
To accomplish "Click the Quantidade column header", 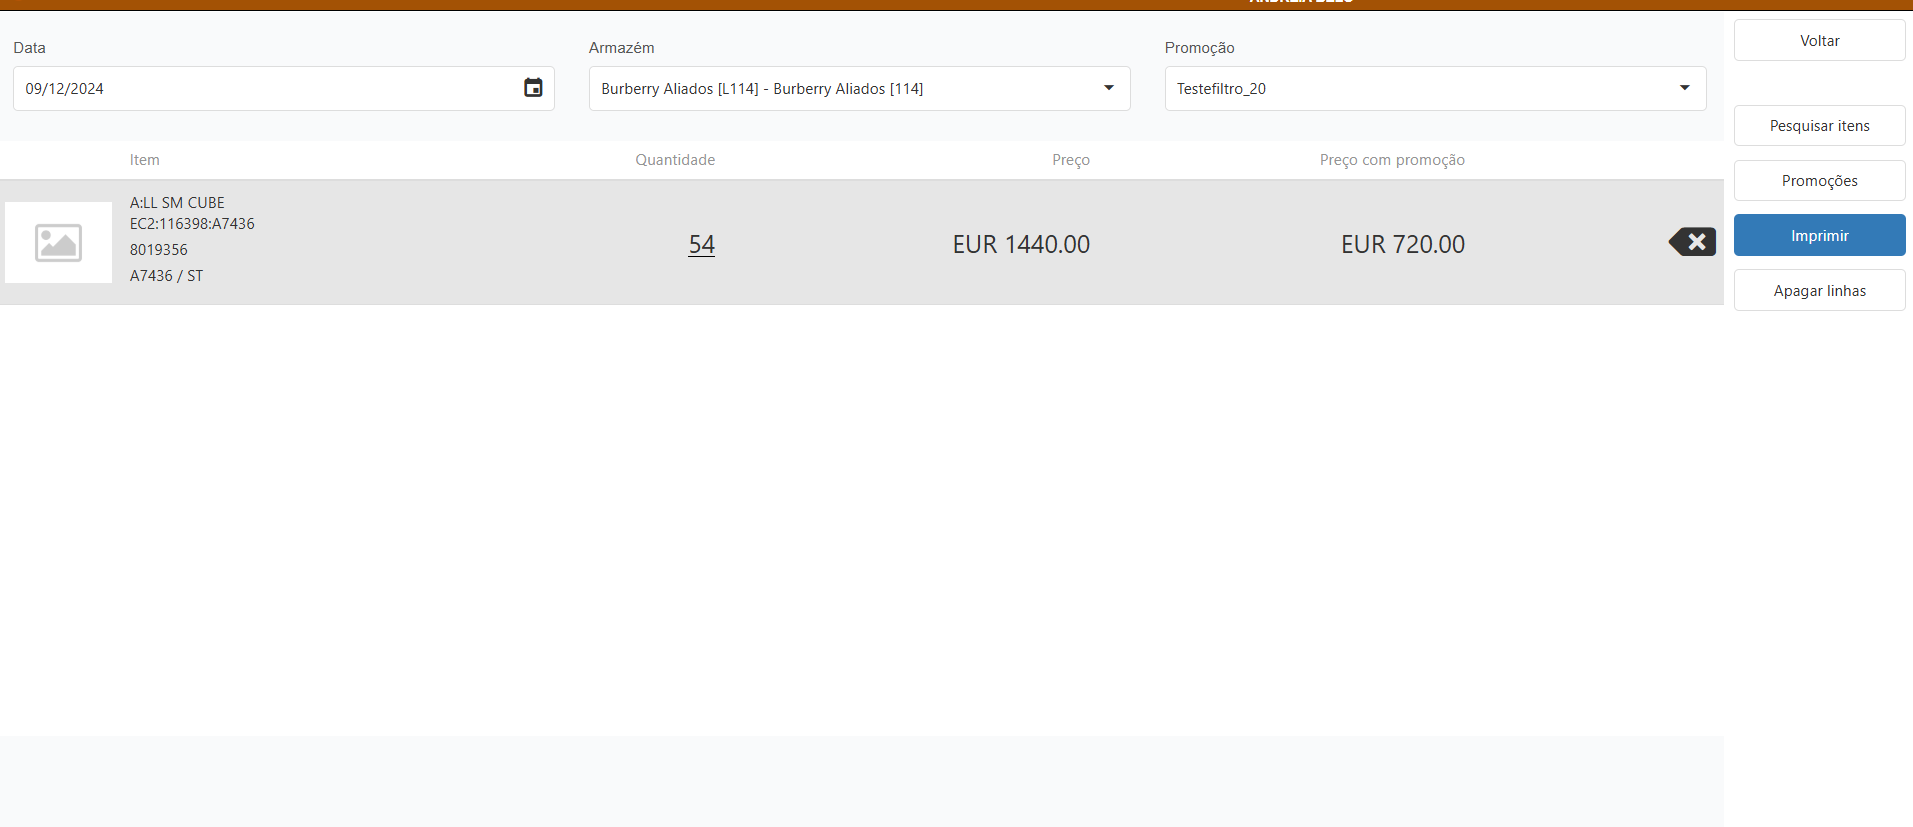I will 675,160.
